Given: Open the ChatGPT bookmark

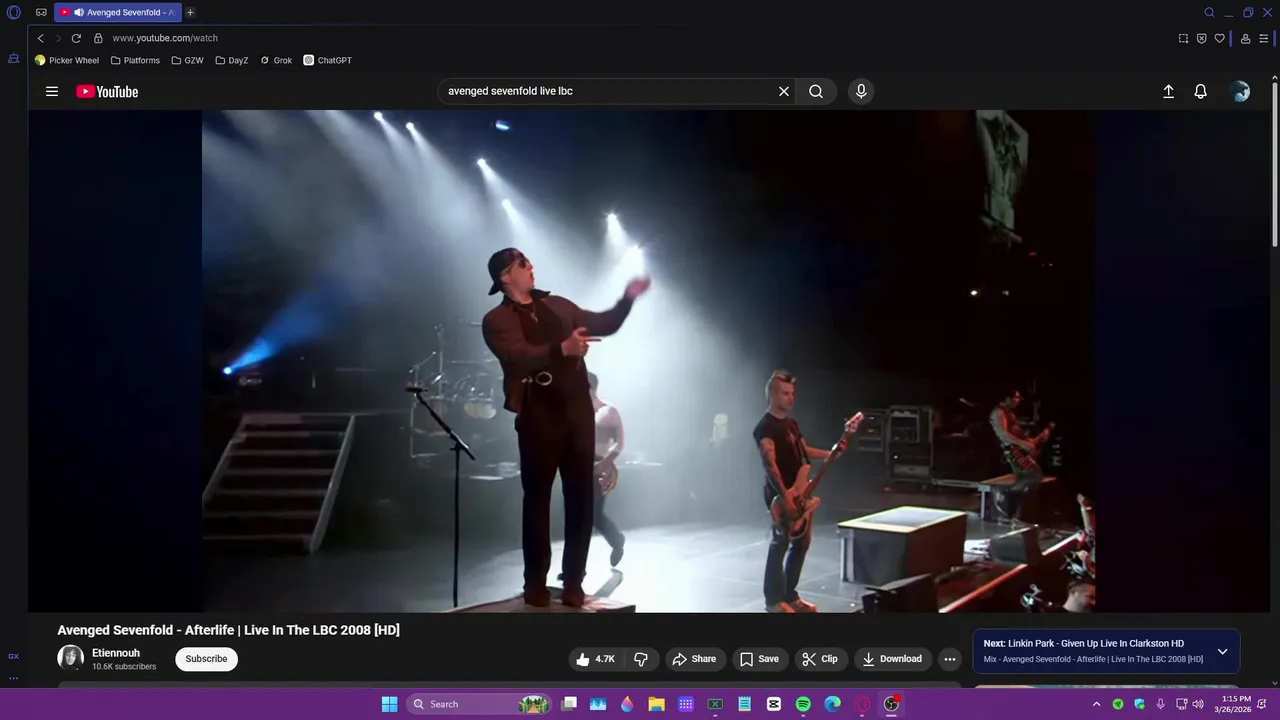Looking at the screenshot, I should (328, 60).
